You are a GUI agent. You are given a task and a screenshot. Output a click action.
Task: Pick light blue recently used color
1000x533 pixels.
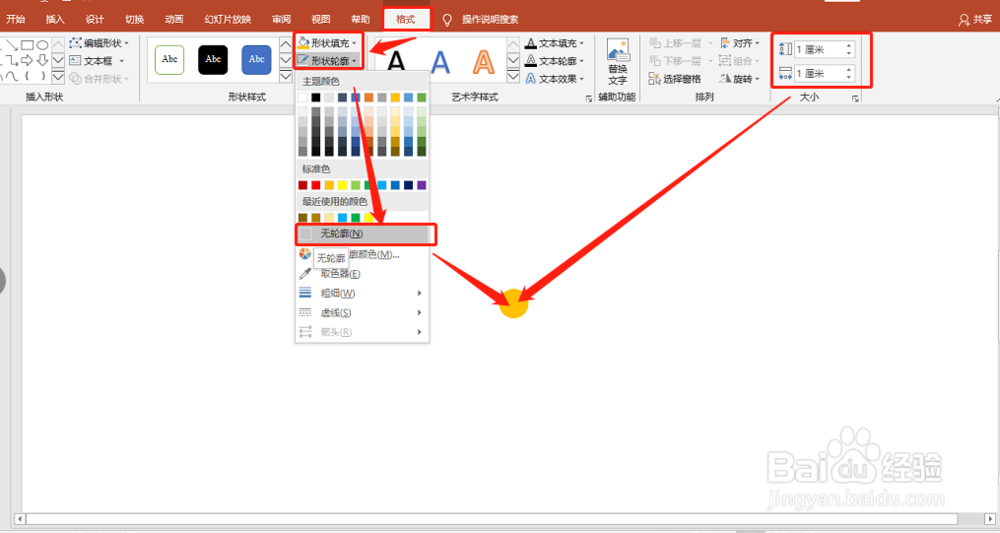[342, 218]
